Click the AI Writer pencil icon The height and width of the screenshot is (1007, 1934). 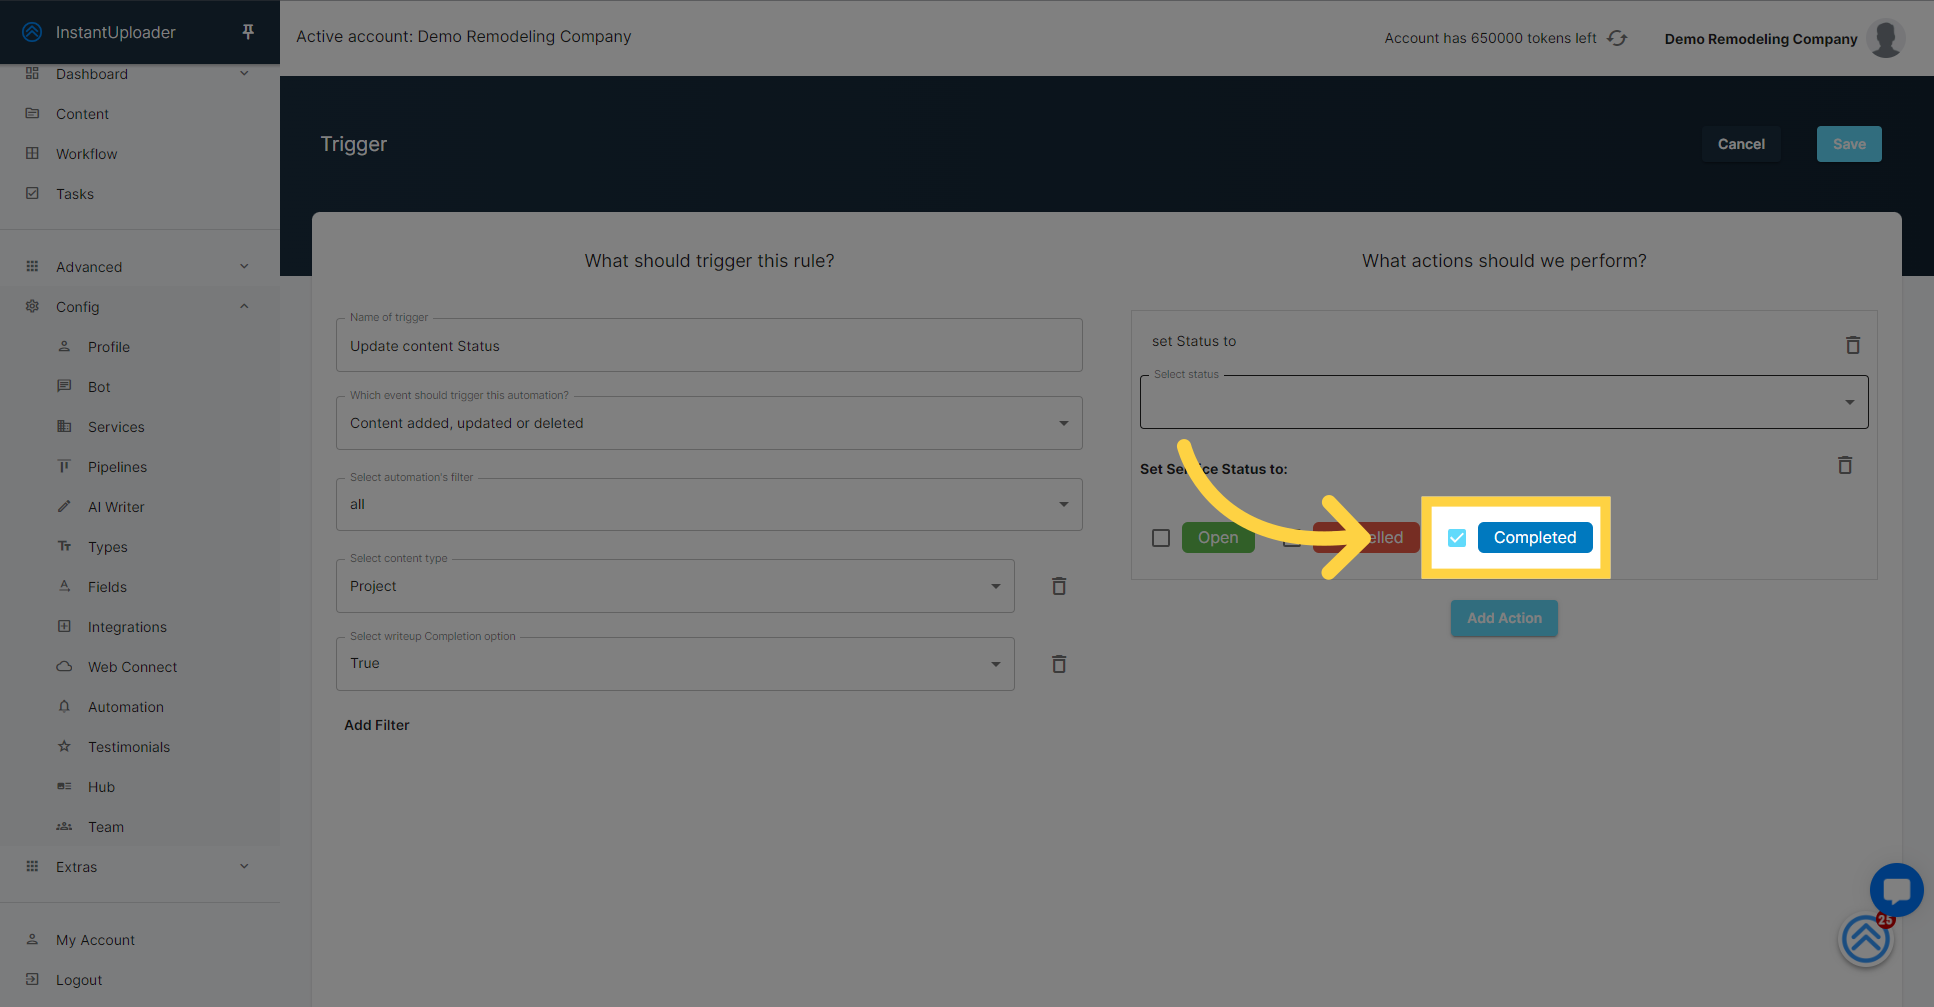pos(64,506)
